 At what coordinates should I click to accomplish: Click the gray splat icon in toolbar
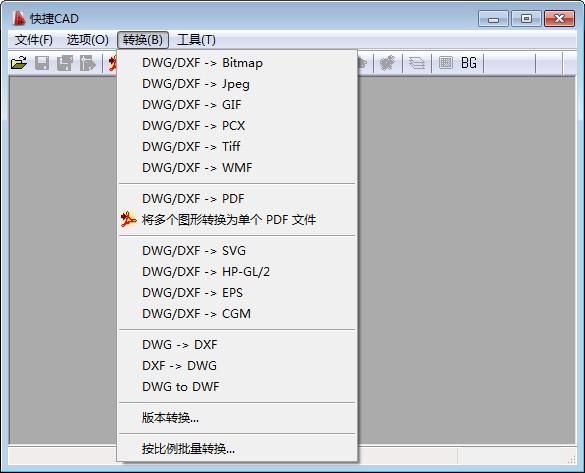(x=387, y=63)
